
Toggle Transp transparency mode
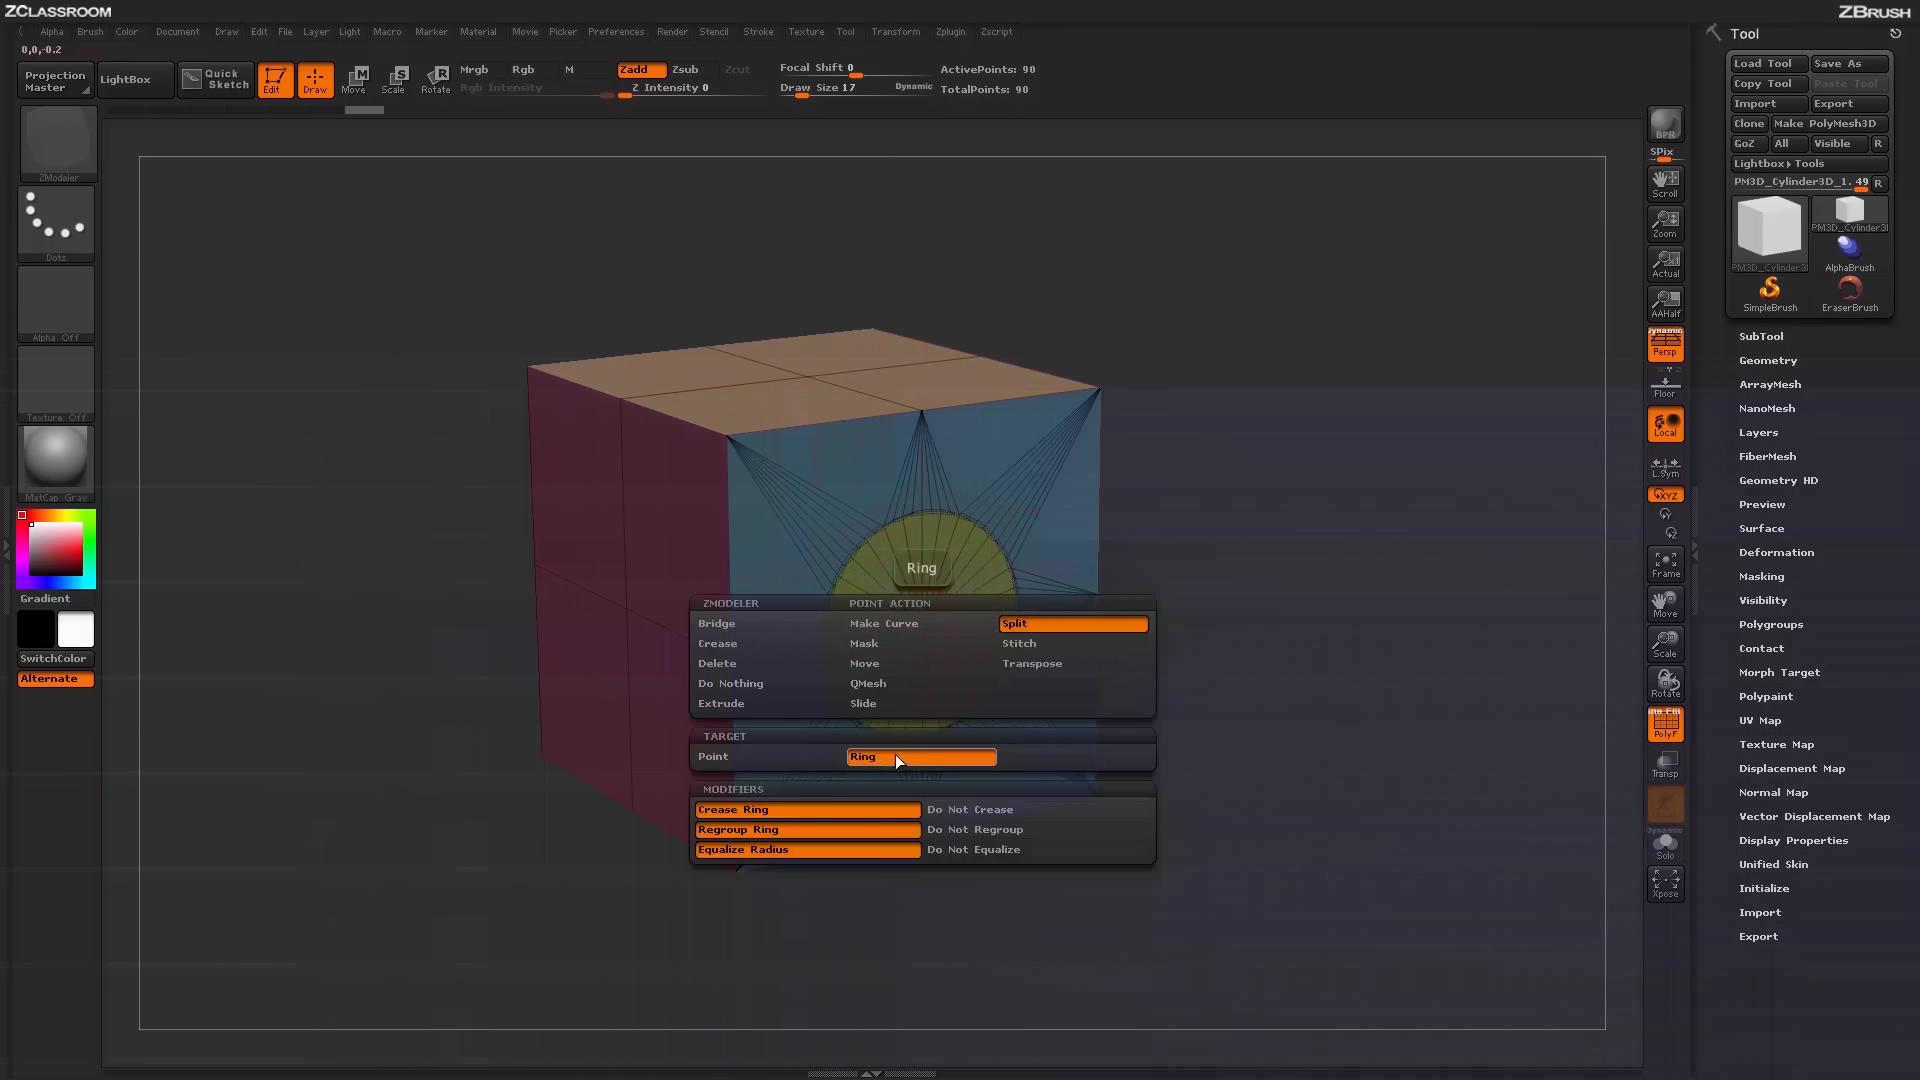(1665, 764)
